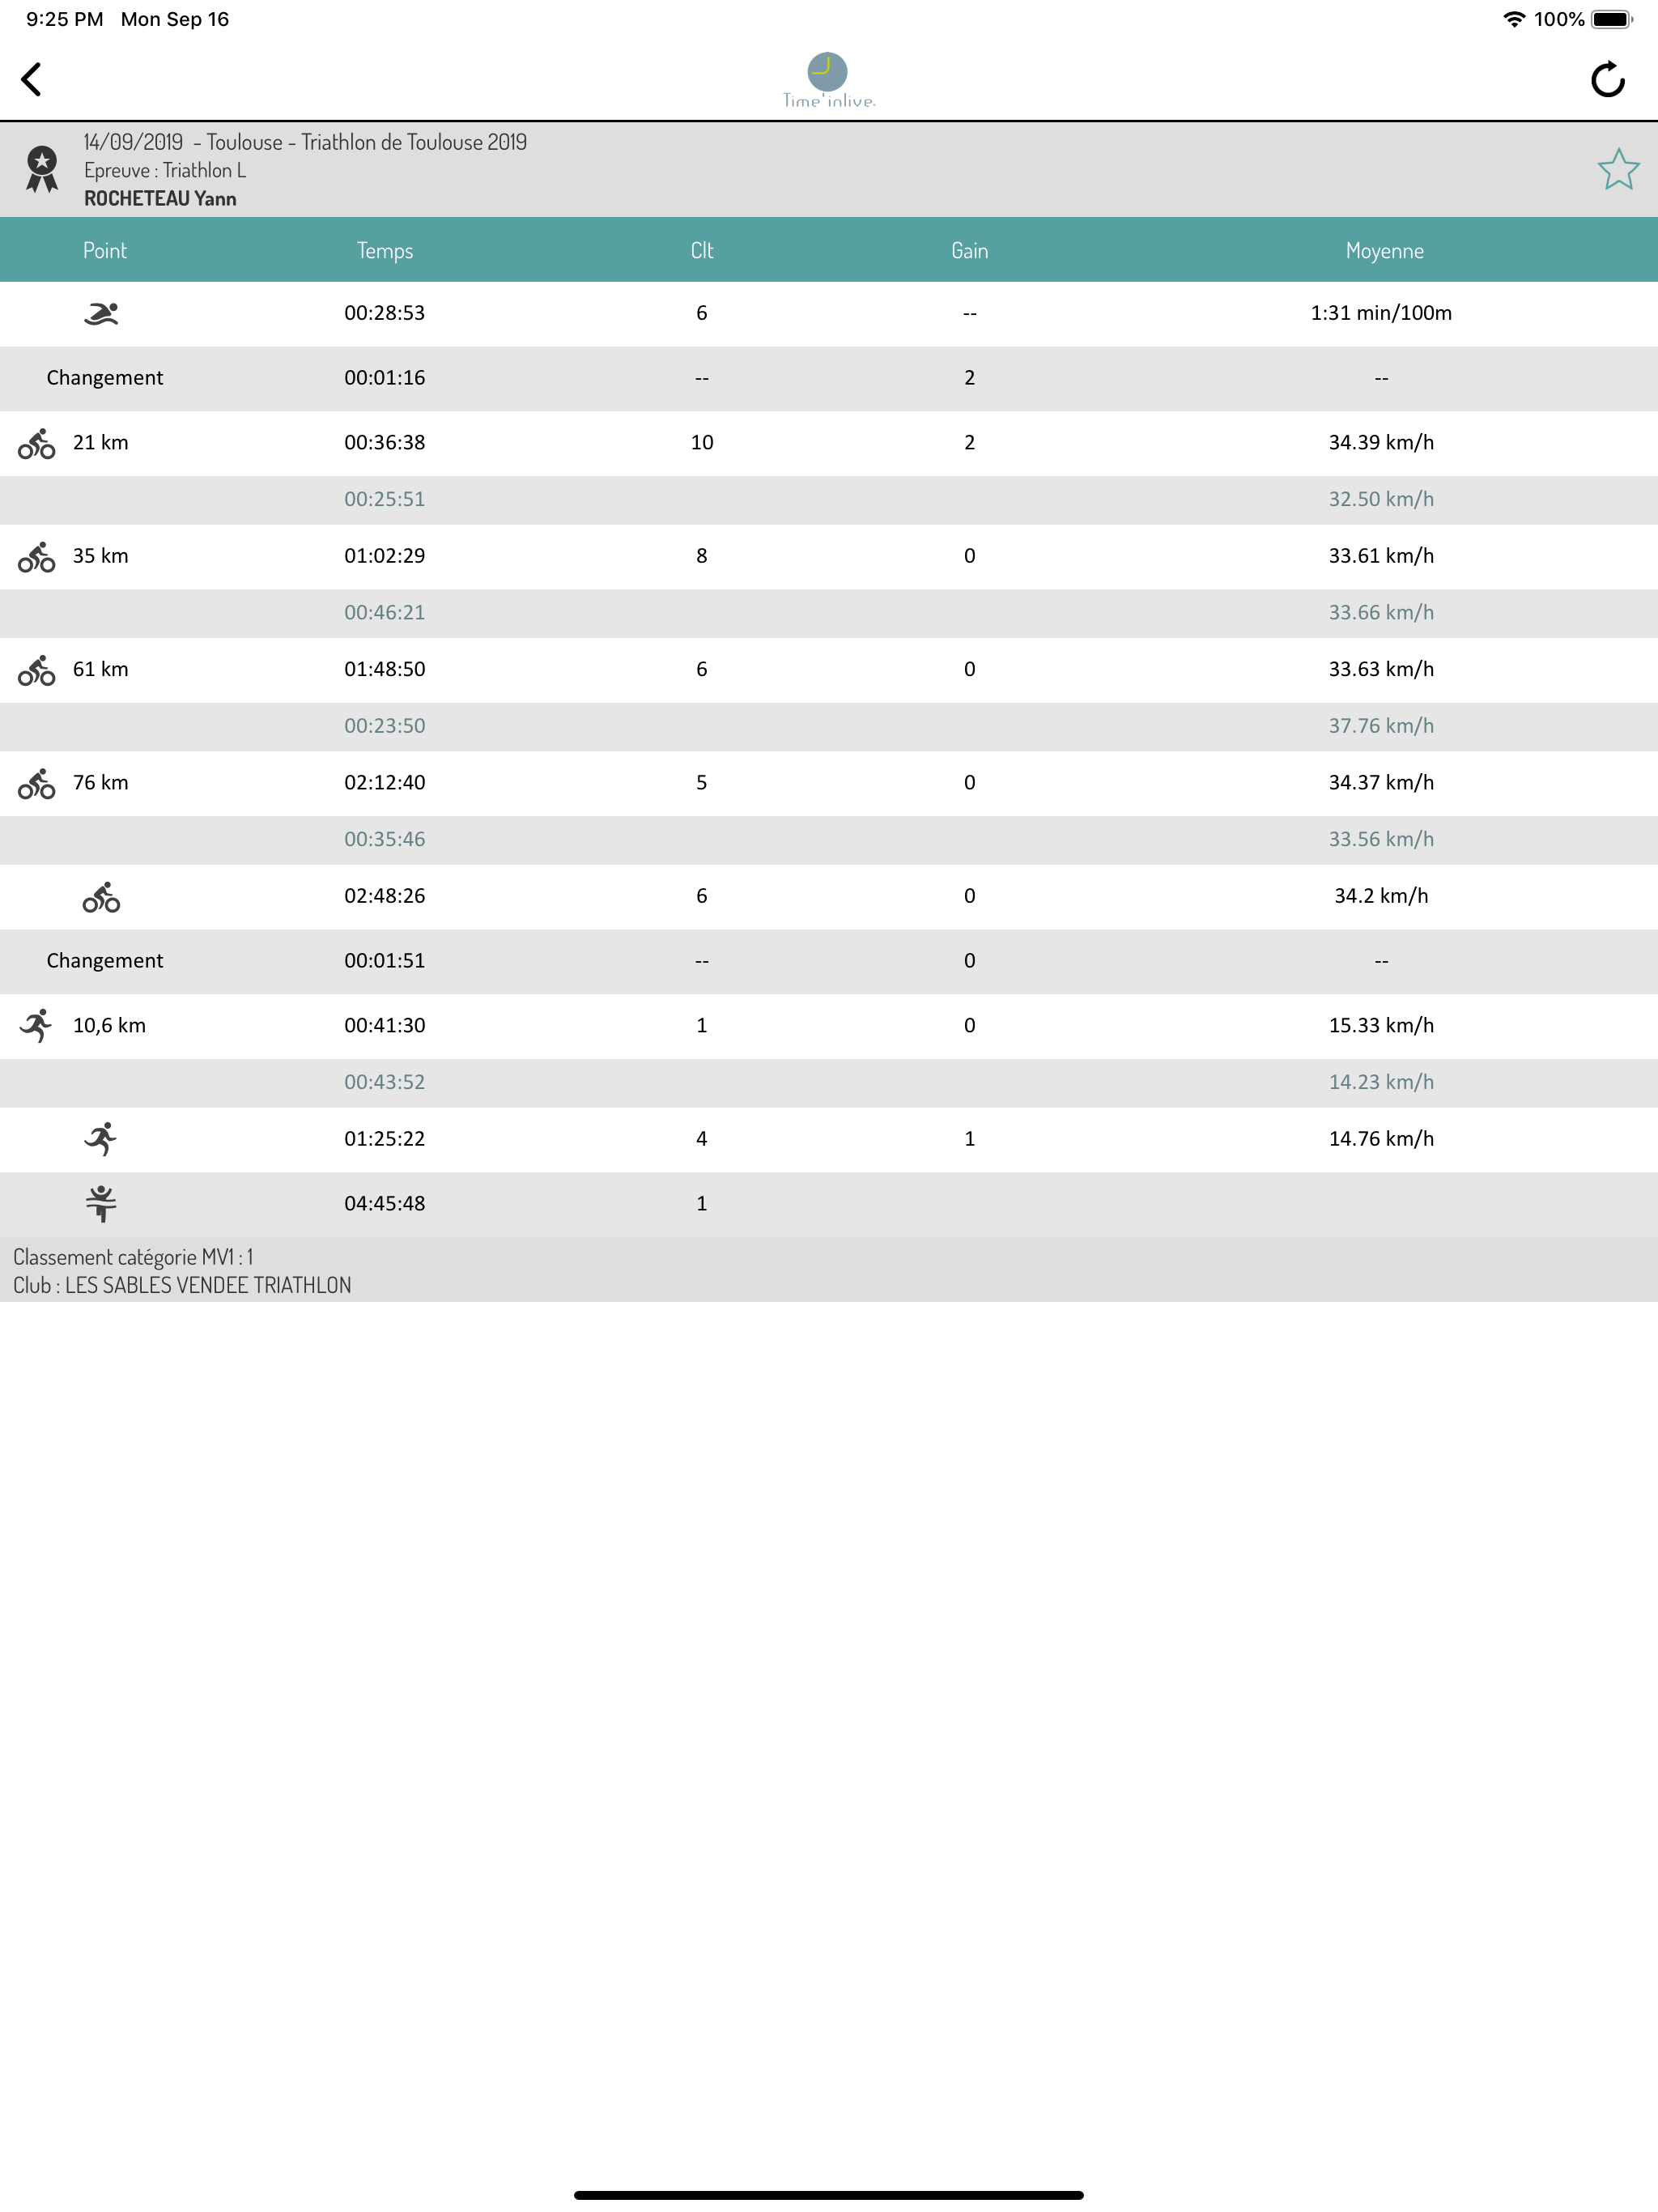Select the 21 km cycling icon
Image resolution: width=1658 pixels, height=2212 pixels.
click(x=37, y=444)
